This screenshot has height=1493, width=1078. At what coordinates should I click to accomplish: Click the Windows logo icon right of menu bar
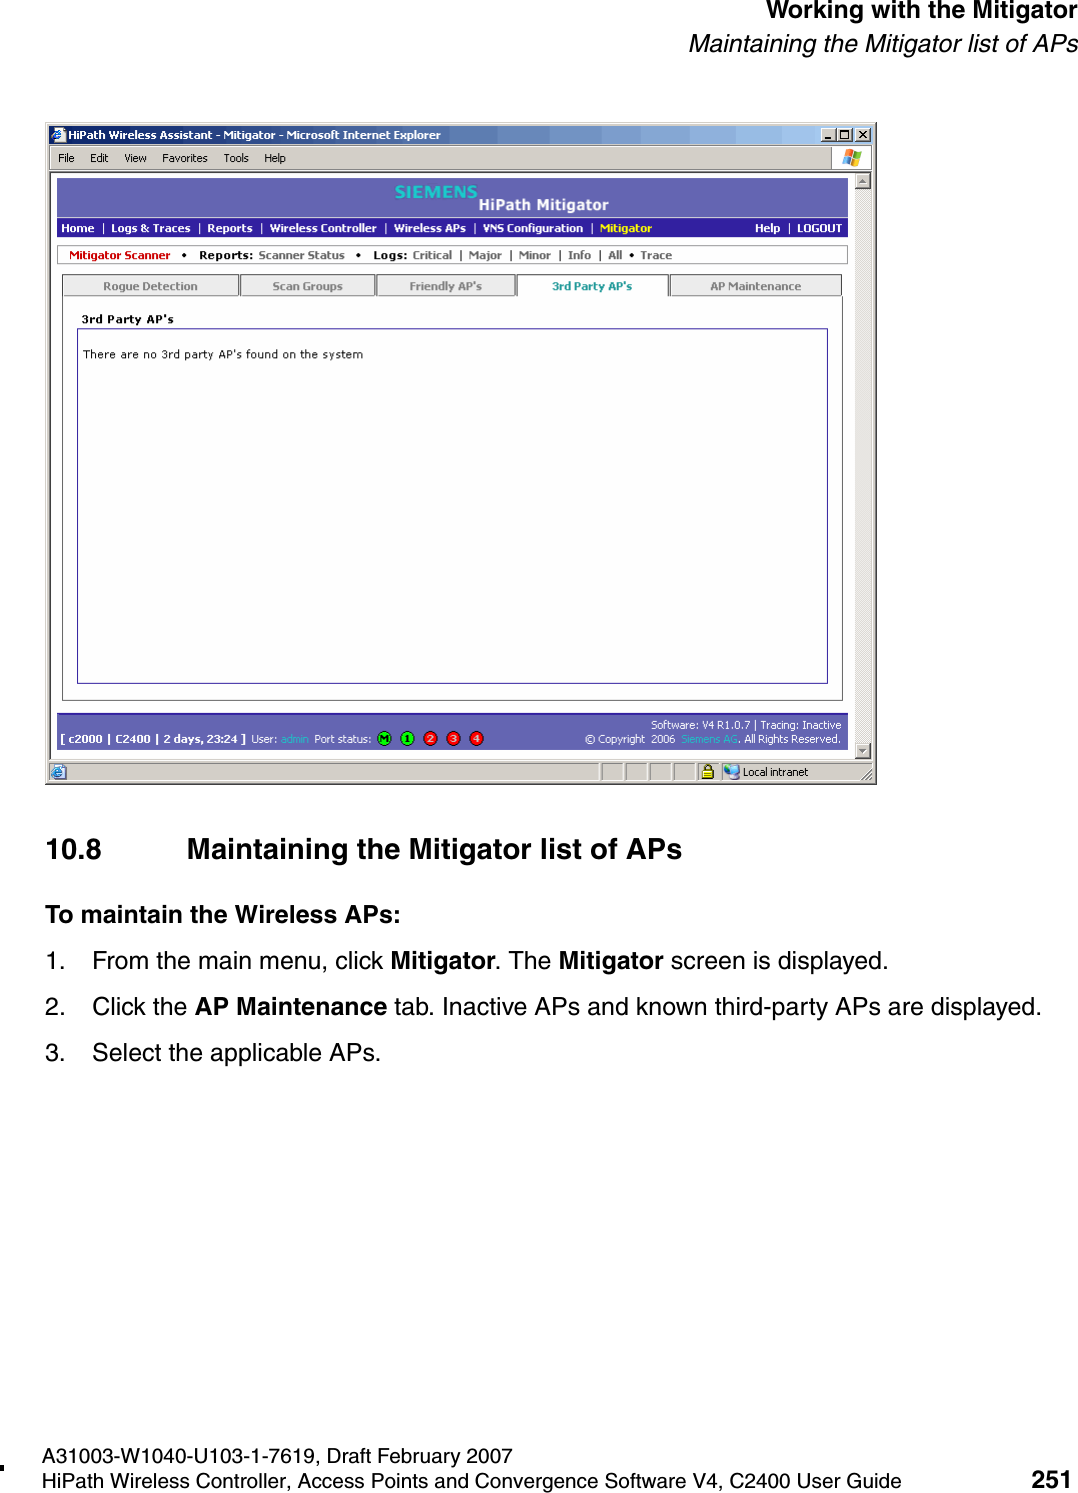click(x=851, y=157)
